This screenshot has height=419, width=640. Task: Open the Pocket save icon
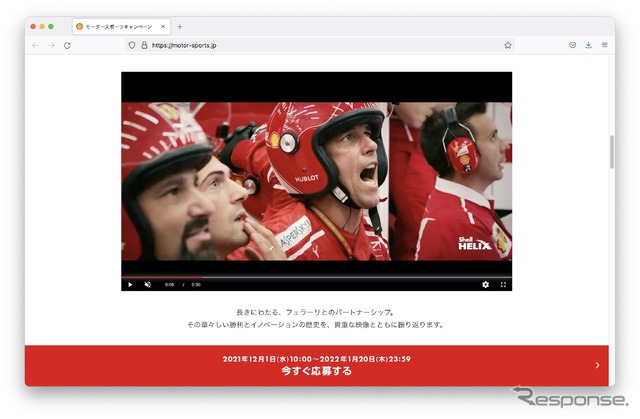pos(573,45)
